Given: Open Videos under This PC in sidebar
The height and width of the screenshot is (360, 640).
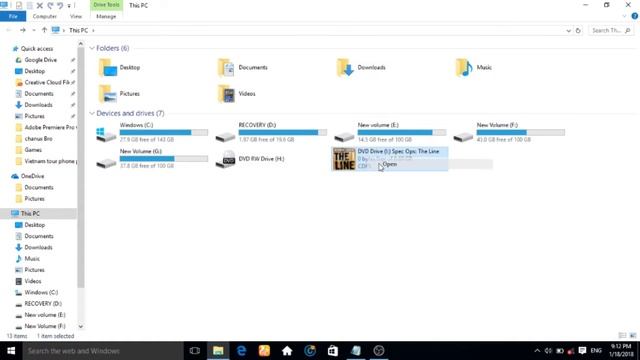Looking at the screenshot, I should pos(33,281).
